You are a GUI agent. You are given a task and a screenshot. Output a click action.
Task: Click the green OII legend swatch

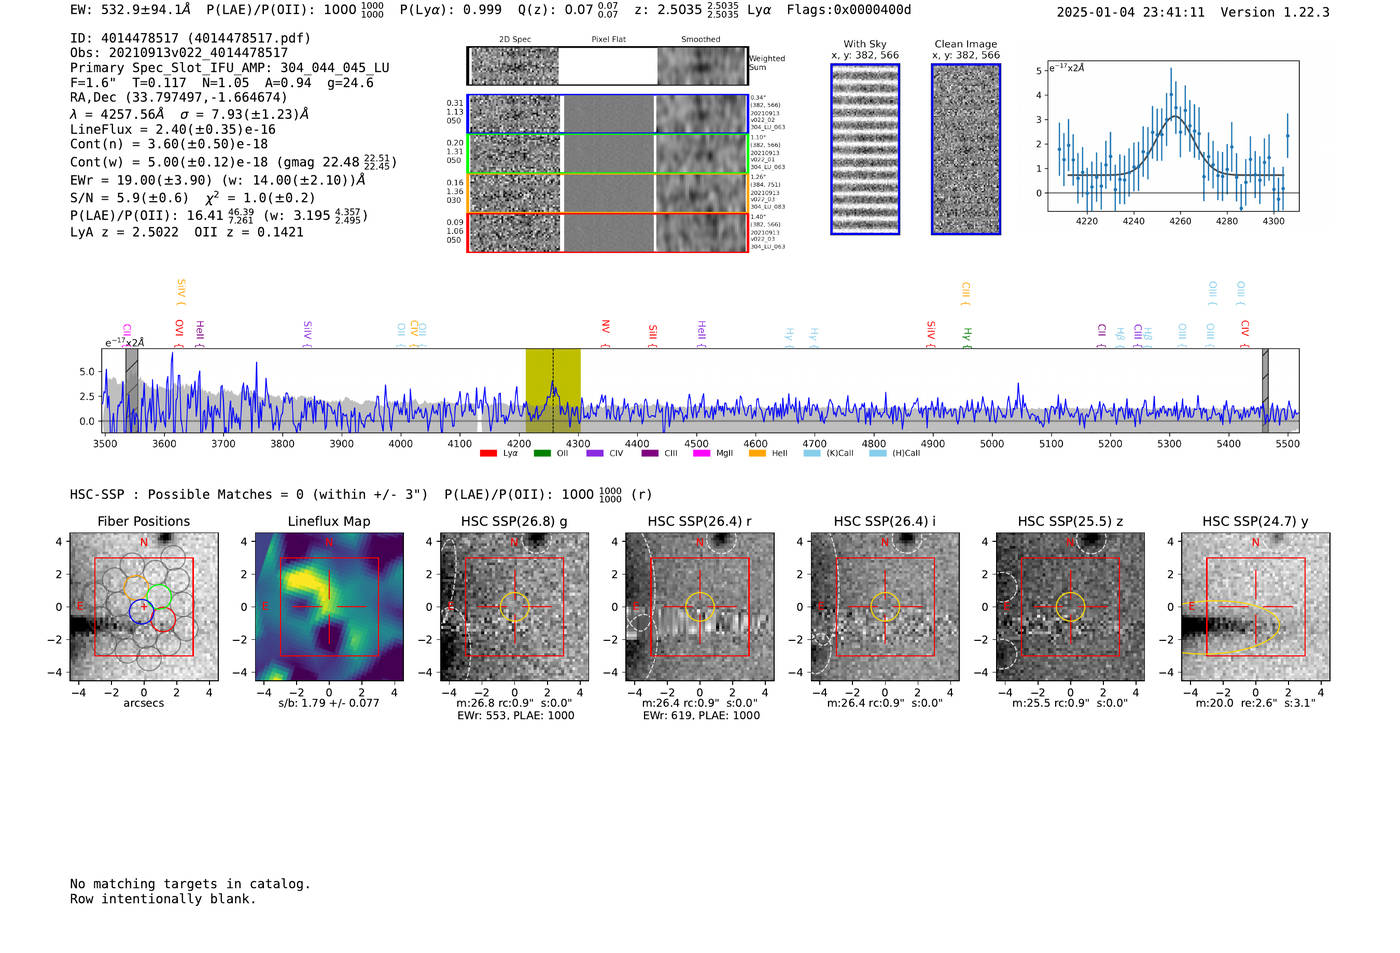542,453
